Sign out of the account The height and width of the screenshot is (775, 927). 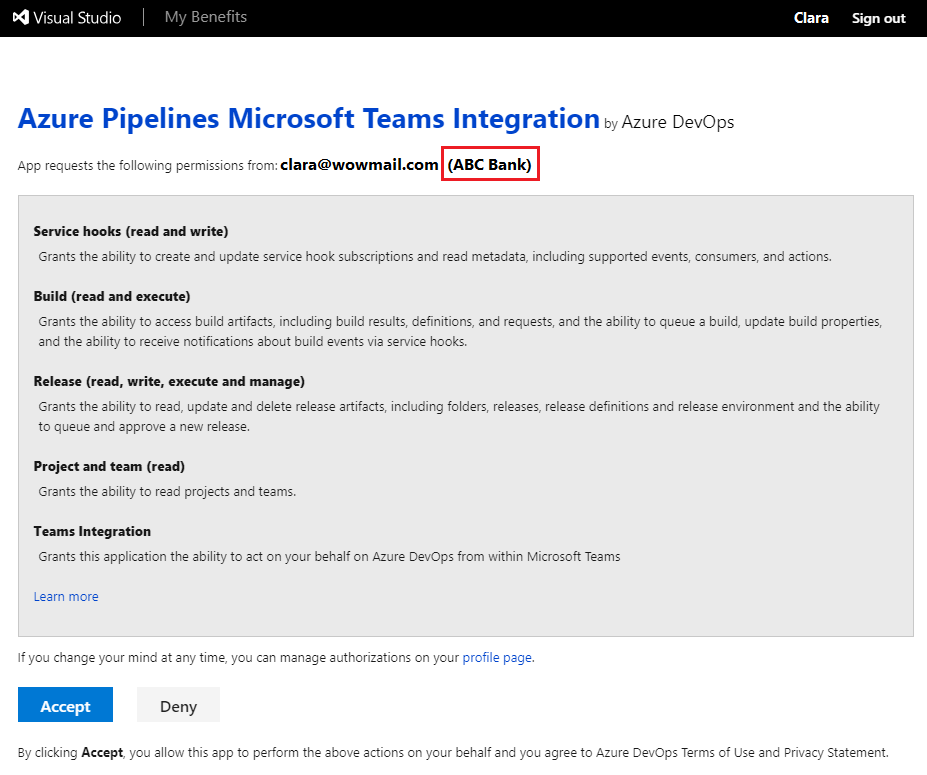tap(879, 18)
